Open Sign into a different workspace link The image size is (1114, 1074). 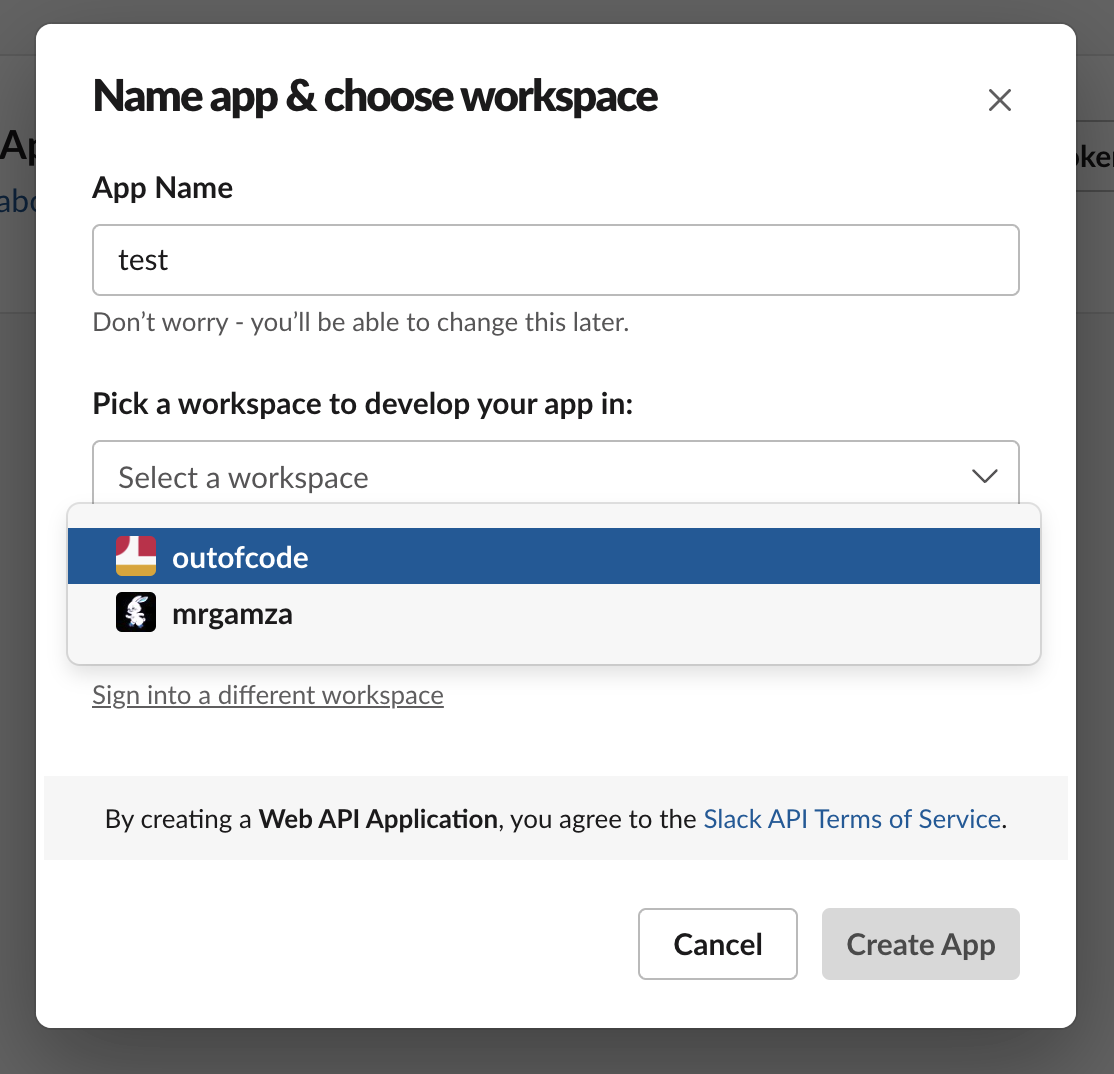click(268, 695)
